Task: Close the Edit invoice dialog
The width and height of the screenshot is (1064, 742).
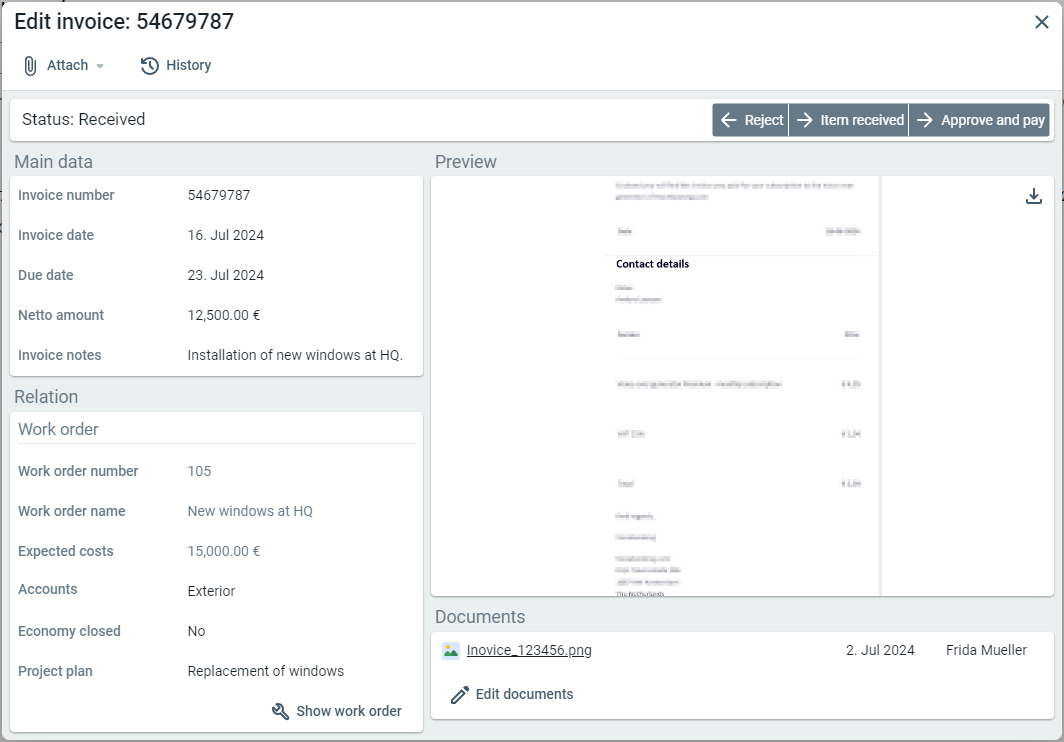Action: pyautogui.click(x=1041, y=22)
